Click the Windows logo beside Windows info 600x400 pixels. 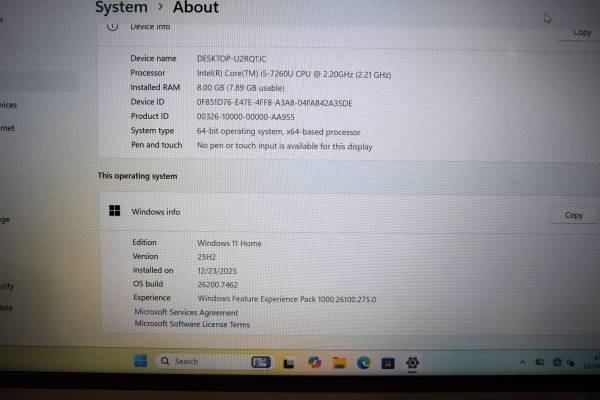point(115,211)
